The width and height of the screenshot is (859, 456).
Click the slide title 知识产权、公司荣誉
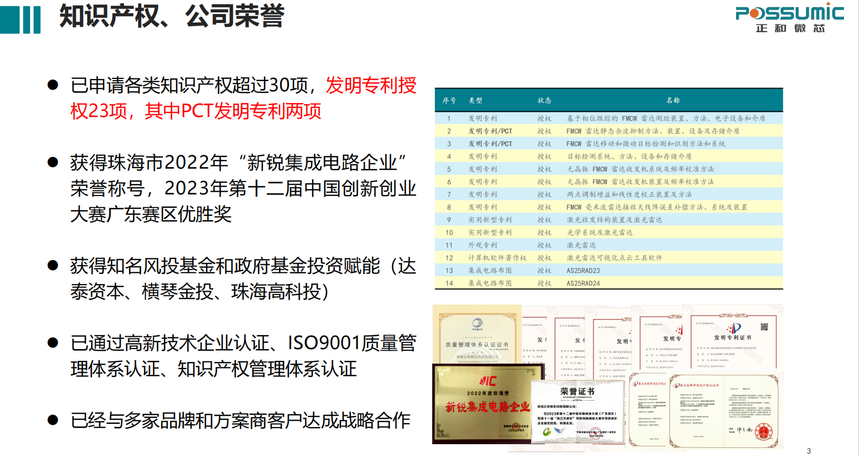pos(169,17)
